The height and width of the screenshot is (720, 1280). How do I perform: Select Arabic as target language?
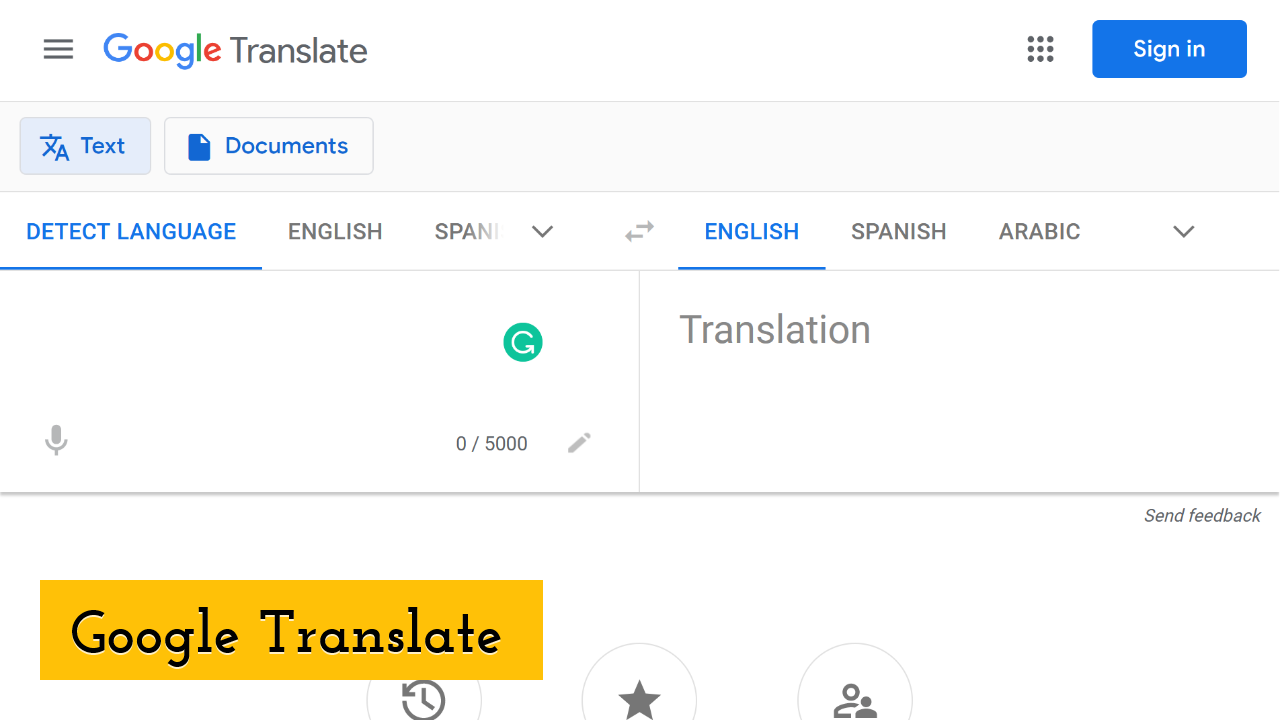(x=1040, y=232)
